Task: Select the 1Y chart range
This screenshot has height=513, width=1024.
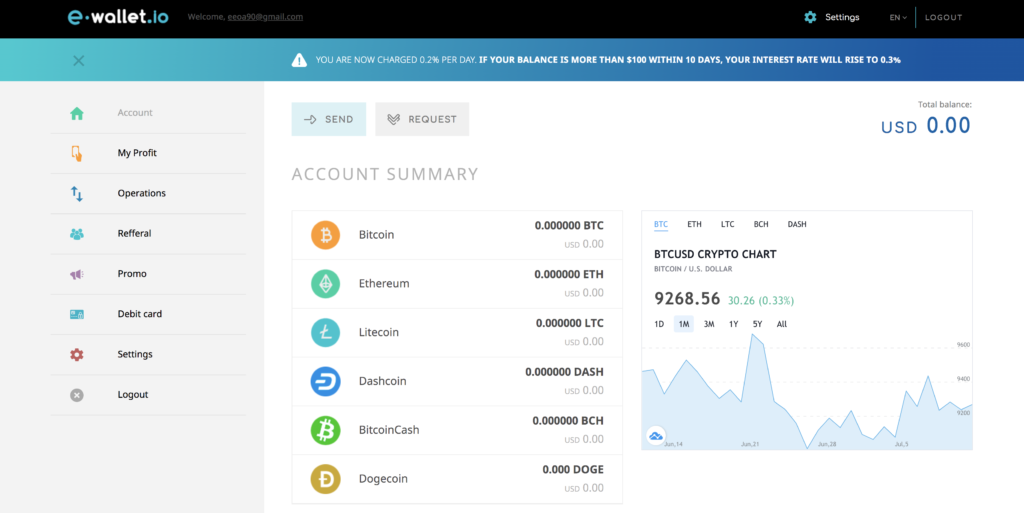Action: point(733,324)
